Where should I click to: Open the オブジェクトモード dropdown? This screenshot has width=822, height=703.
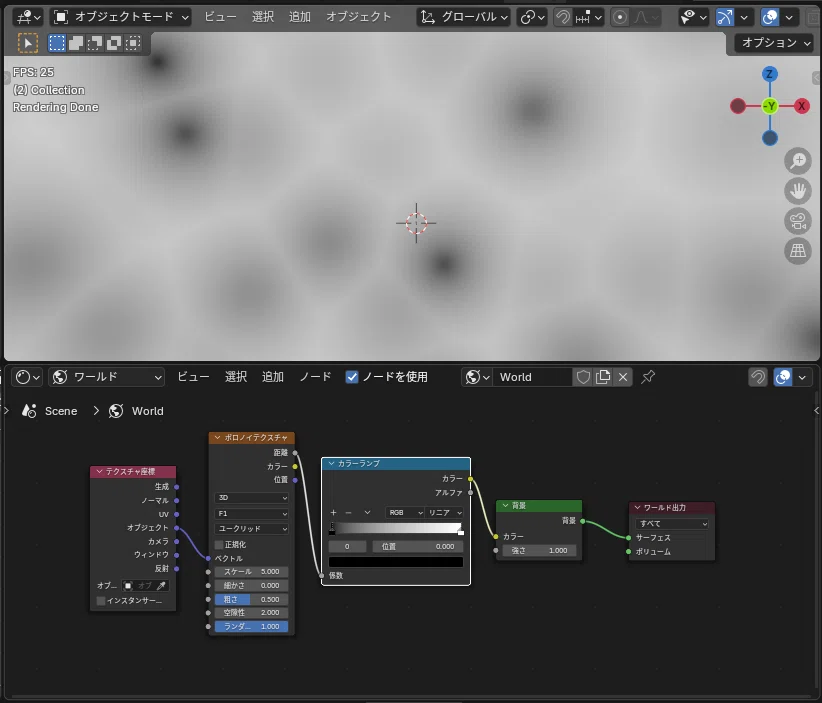click(121, 17)
